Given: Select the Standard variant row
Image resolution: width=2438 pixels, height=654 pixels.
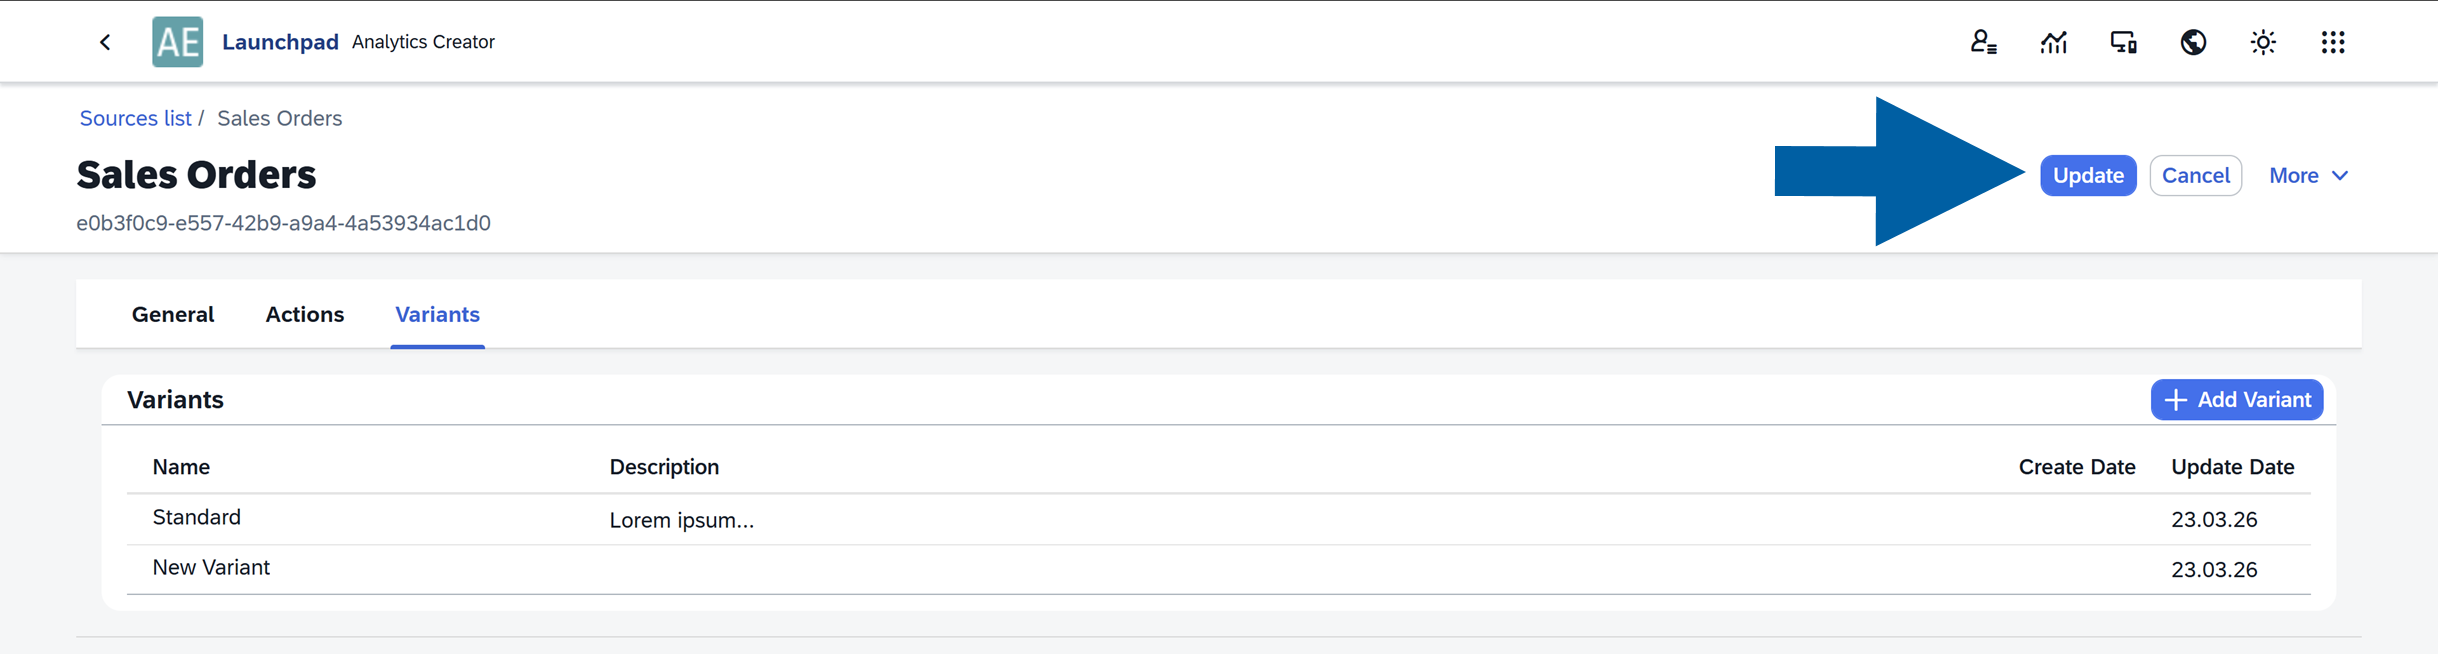Looking at the screenshot, I should [197, 518].
